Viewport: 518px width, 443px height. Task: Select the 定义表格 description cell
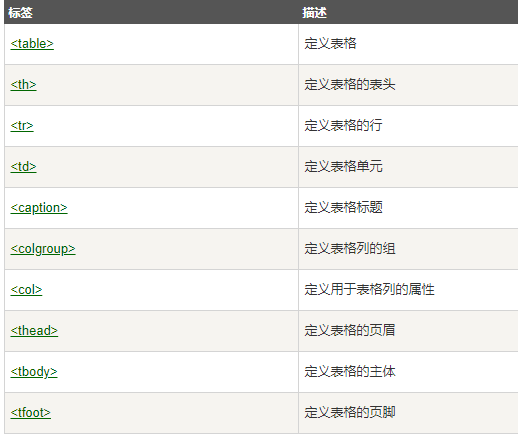coord(408,44)
